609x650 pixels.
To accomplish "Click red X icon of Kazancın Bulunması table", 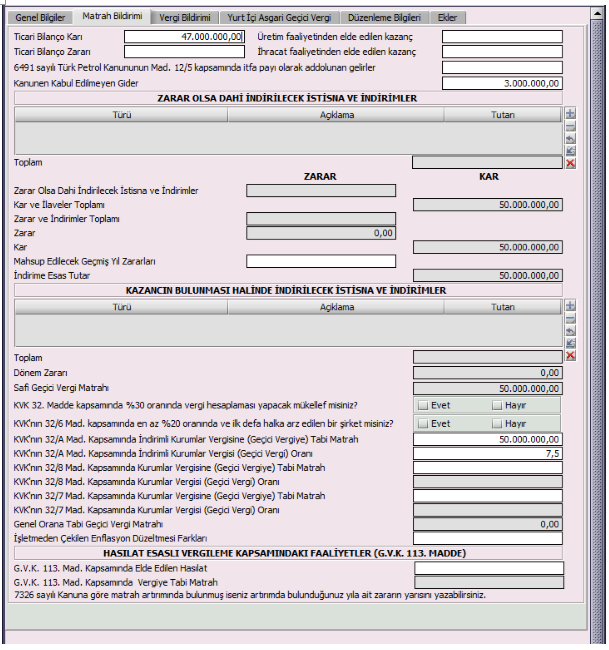I will click(x=570, y=355).
